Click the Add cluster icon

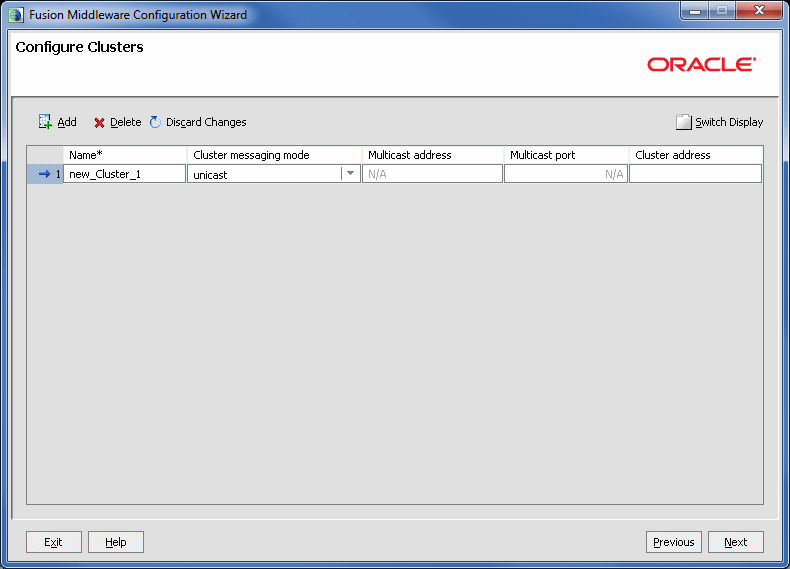click(45, 121)
